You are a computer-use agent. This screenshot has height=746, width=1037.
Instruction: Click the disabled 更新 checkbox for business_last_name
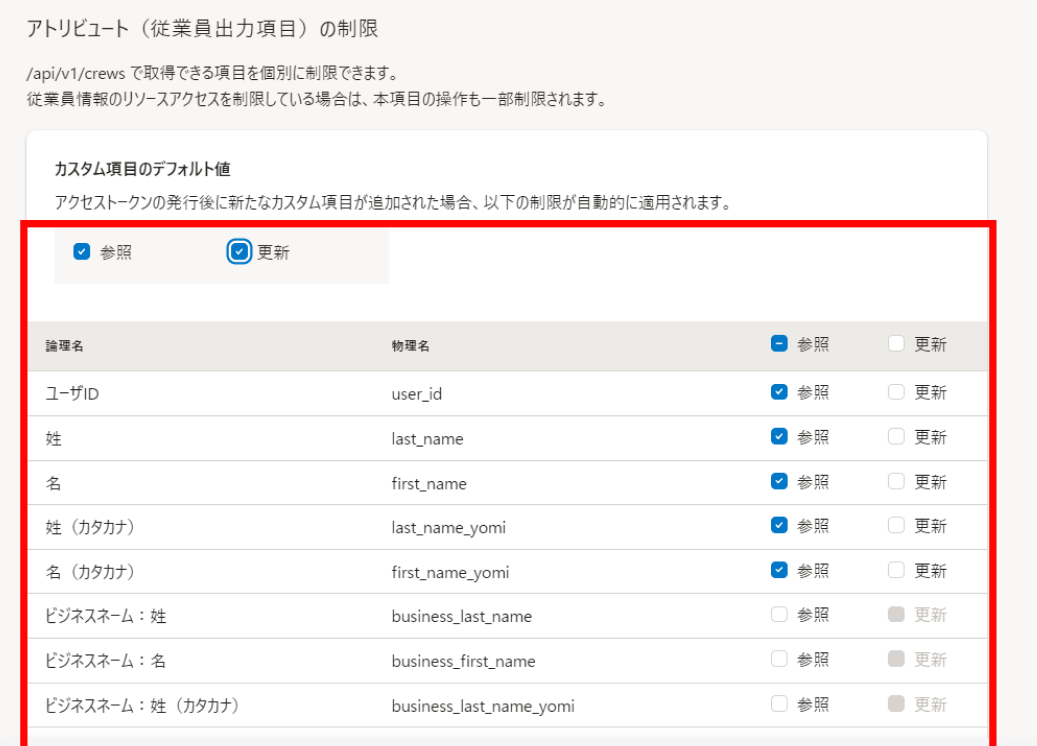[x=896, y=615]
